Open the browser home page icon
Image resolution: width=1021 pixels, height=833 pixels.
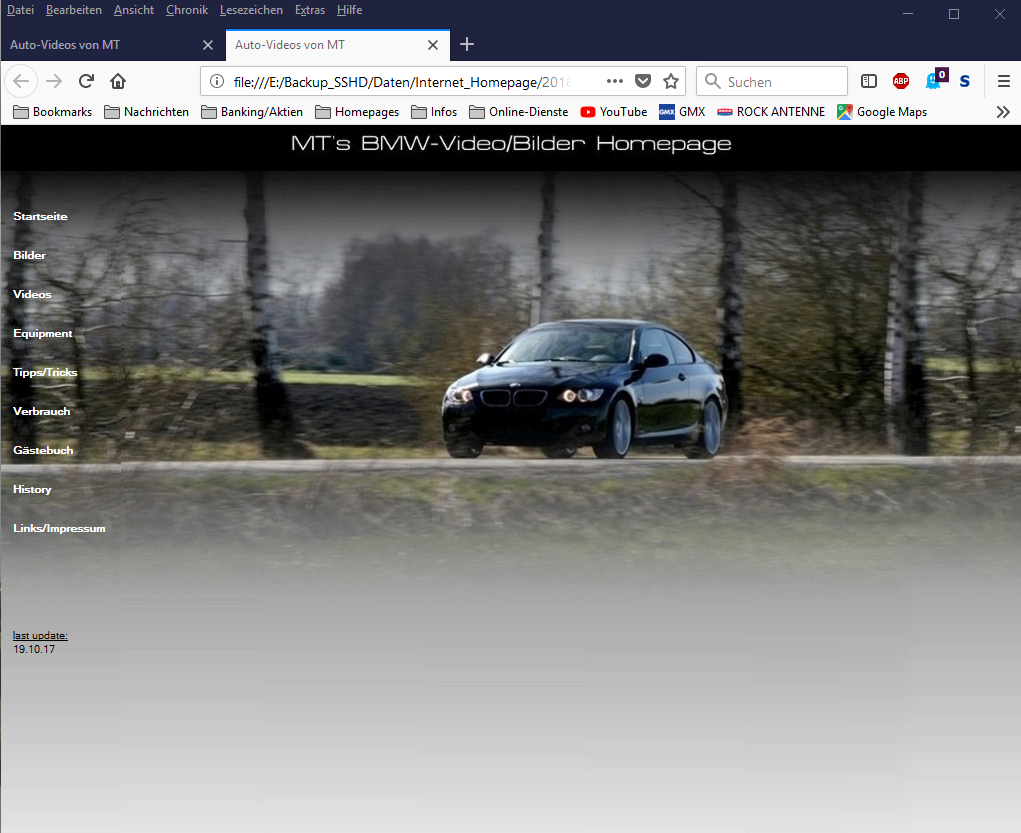click(x=118, y=81)
